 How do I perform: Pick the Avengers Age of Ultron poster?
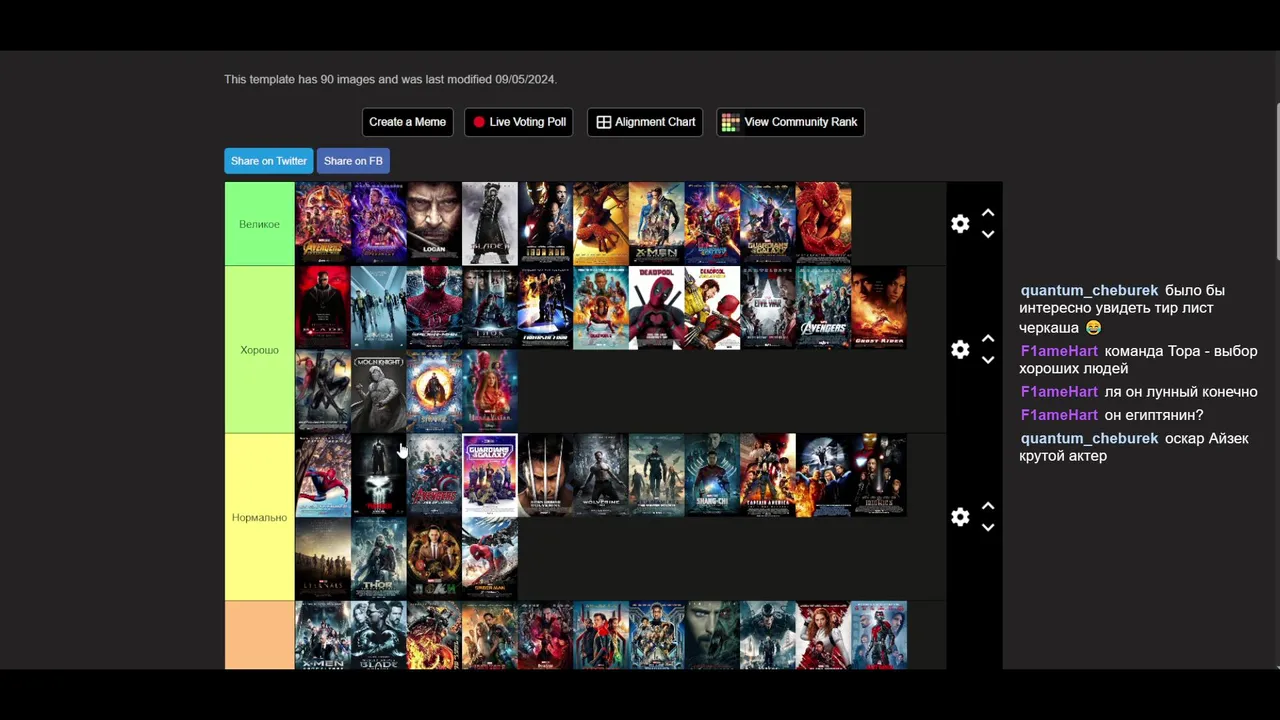(x=434, y=475)
